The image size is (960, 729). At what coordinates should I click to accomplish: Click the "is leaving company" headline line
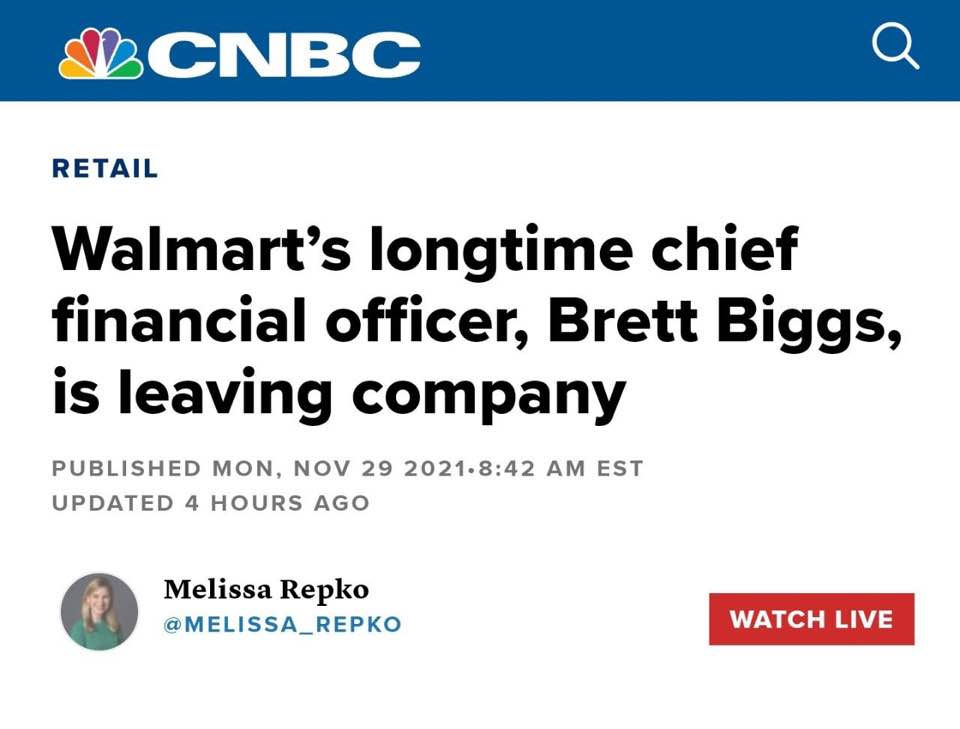[338, 393]
